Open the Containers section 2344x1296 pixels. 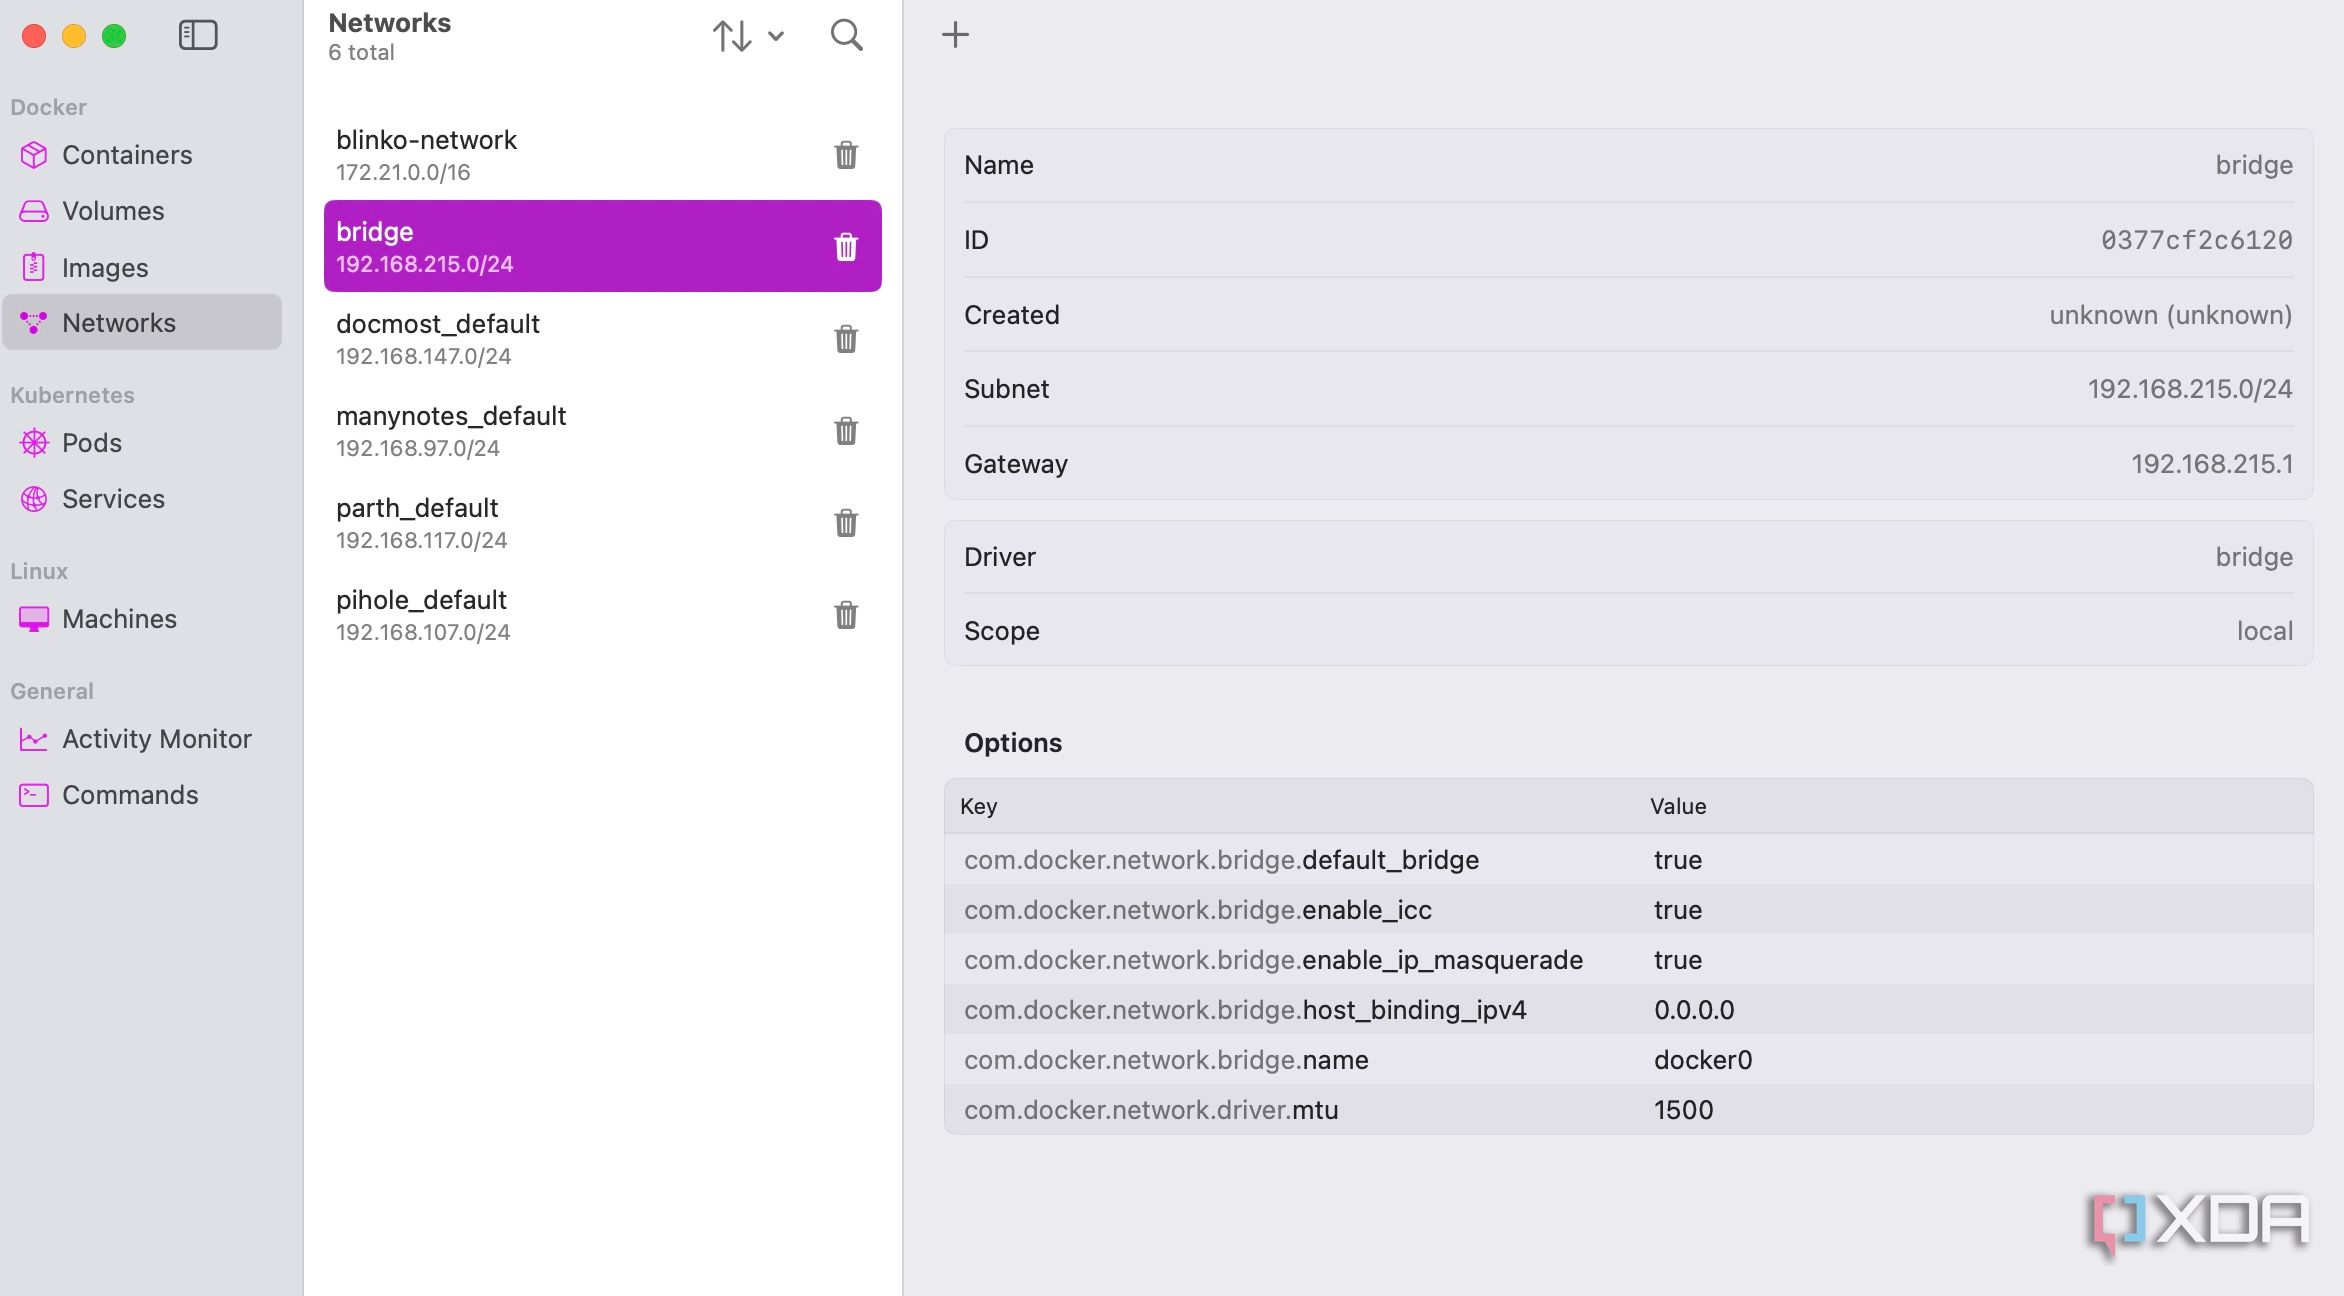click(142, 155)
